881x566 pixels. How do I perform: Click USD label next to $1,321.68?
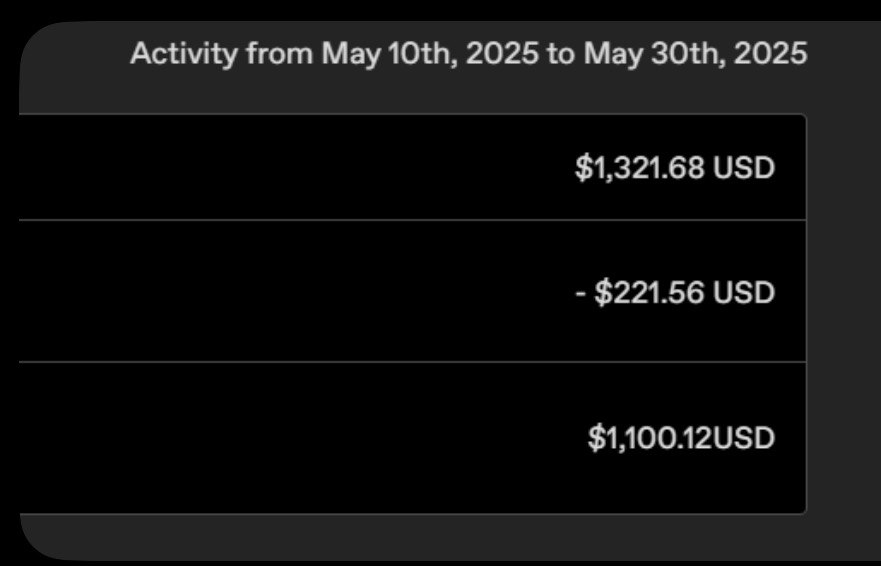point(744,168)
